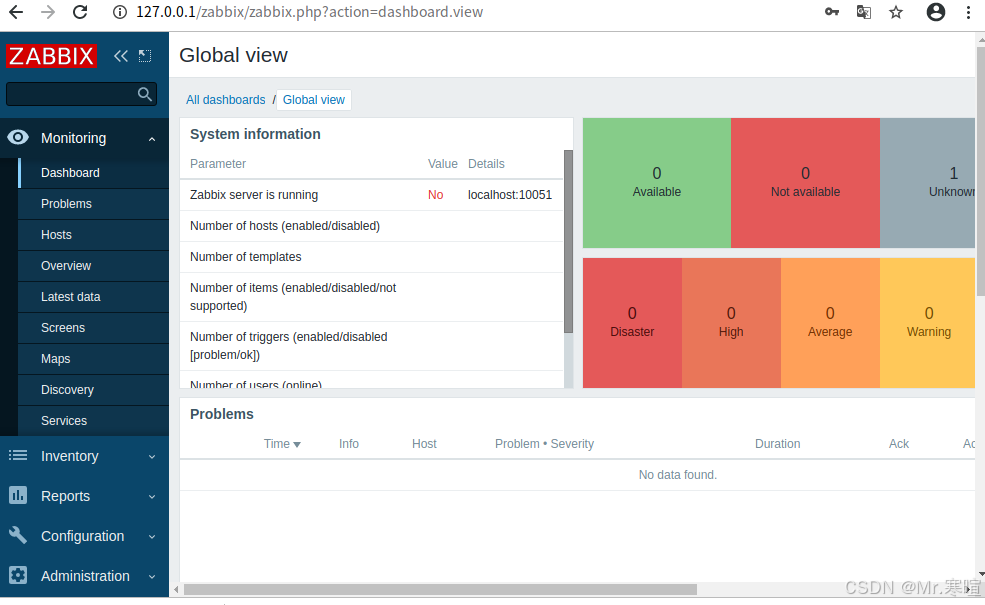The image size is (985, 605).
Task: Click the ZABBIX logo
Action: 51,56
